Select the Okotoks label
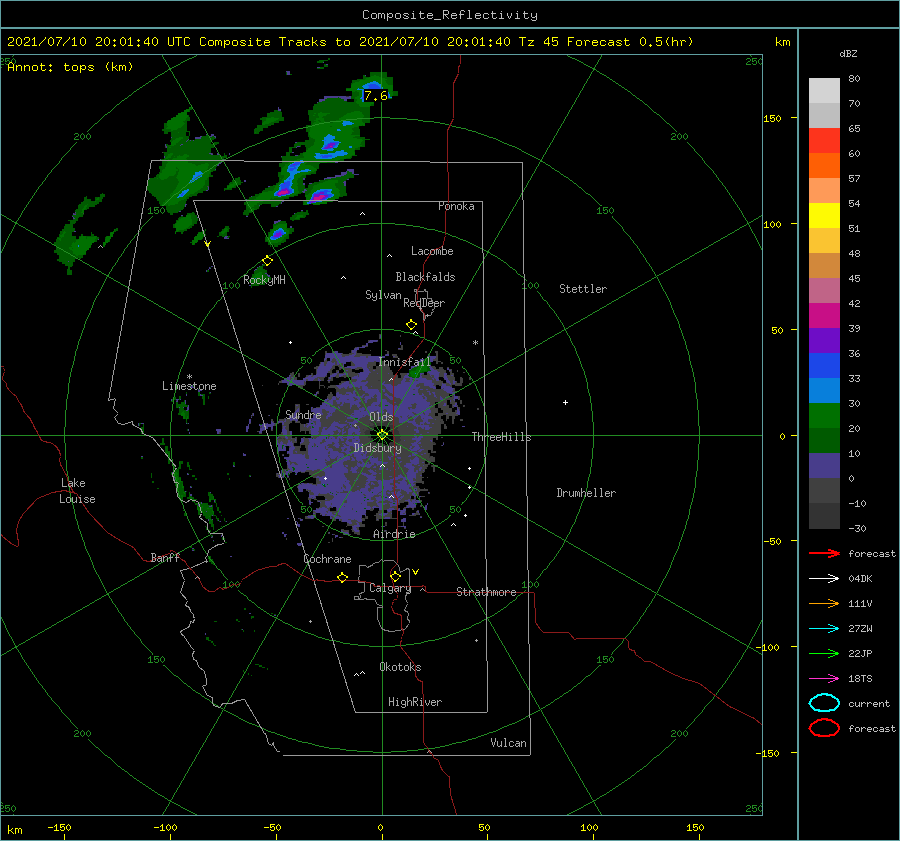900x841 pixels. pos(400,667)
